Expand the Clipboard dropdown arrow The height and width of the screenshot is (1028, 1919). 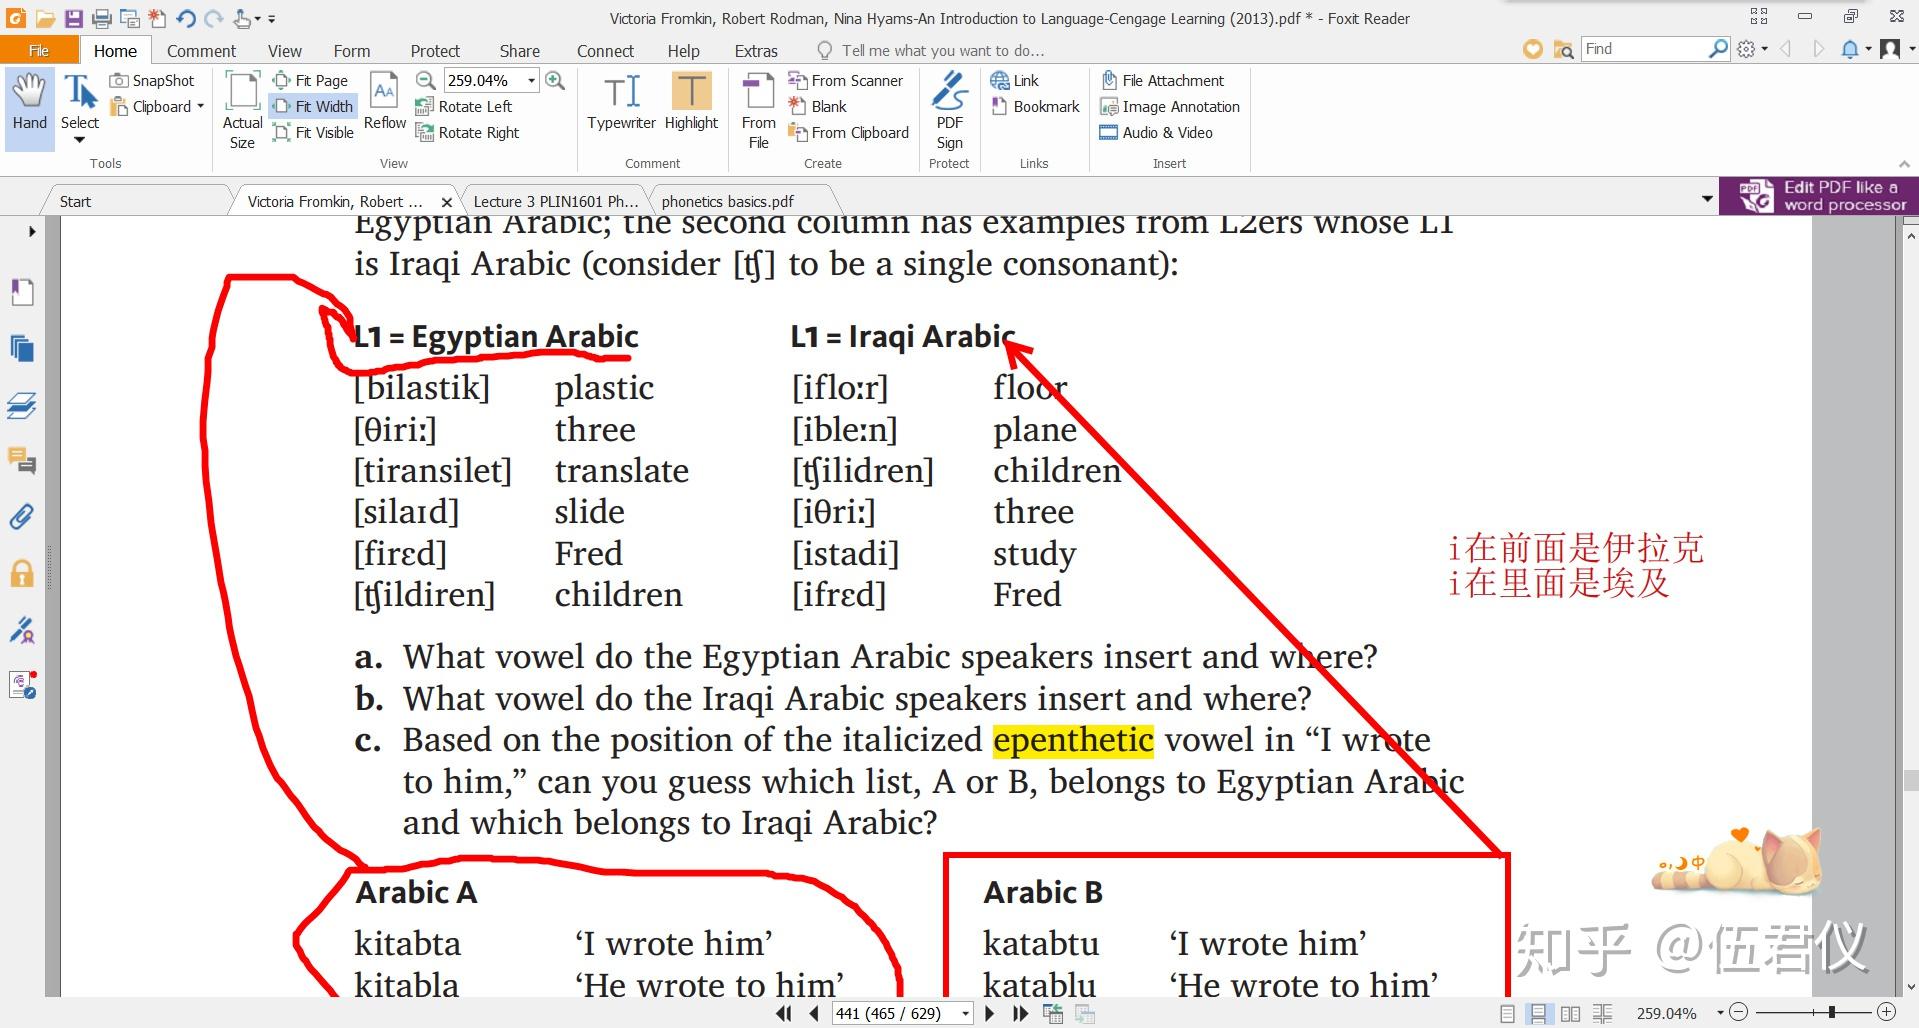(200, 106)
